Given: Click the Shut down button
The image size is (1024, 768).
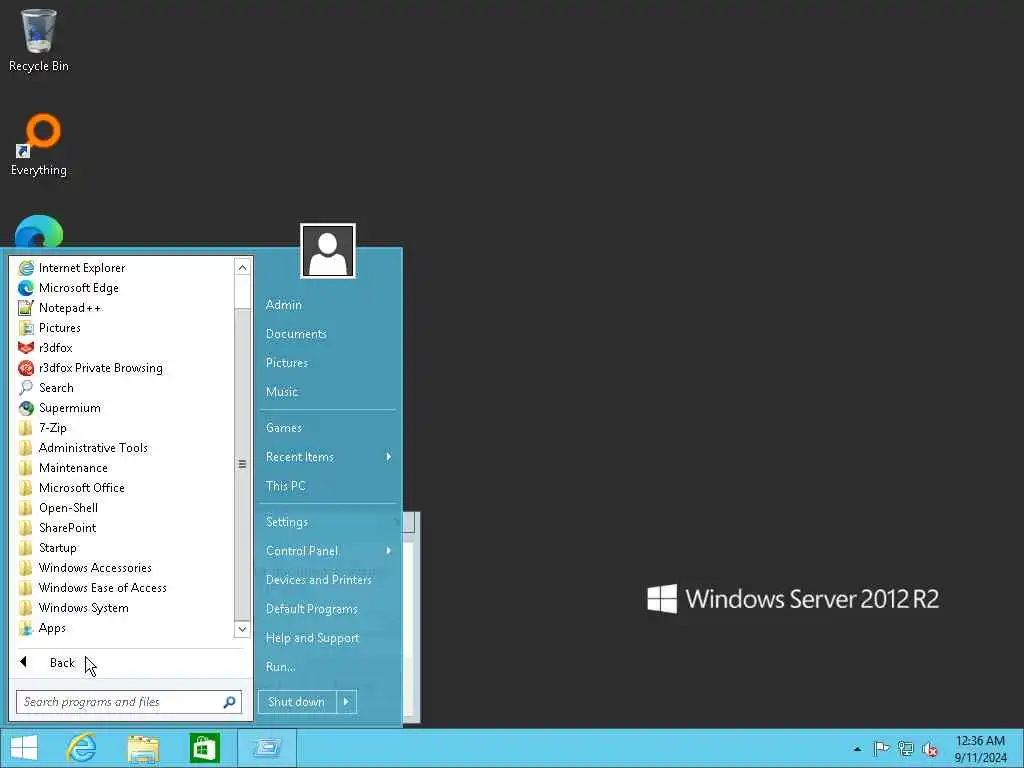Looking at the screenshot, I should pyautogui.click(x=296, y=702).
